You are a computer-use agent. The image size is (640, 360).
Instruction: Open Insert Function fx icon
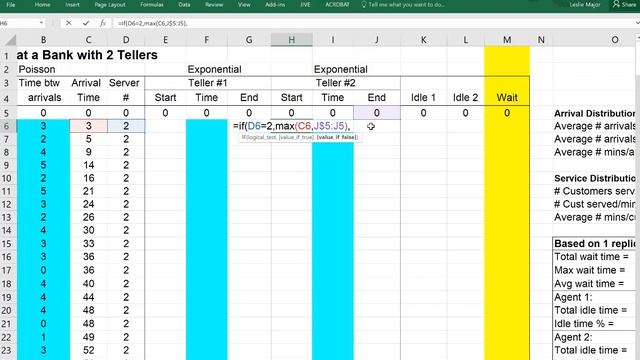[102, 23]
